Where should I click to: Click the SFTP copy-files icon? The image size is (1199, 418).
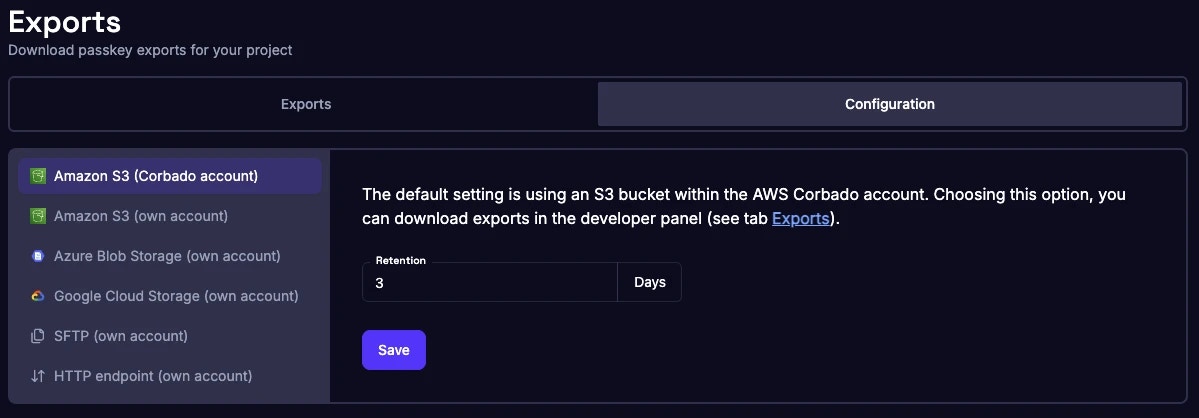(x=38, y=336)
